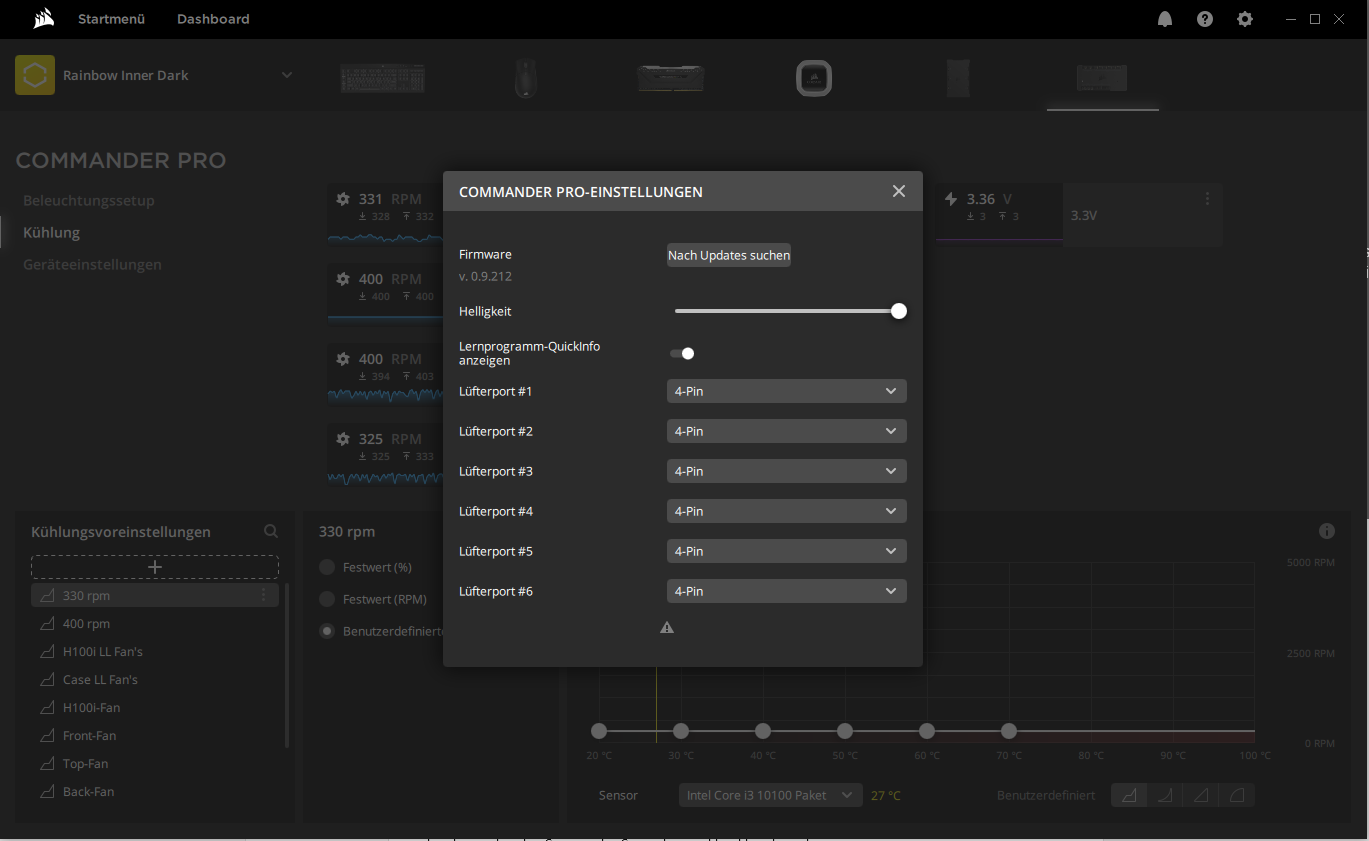The image size is (1369, 841).
Task: Click curve icon beside 400 rpm preset
Action: coord(46,624)
